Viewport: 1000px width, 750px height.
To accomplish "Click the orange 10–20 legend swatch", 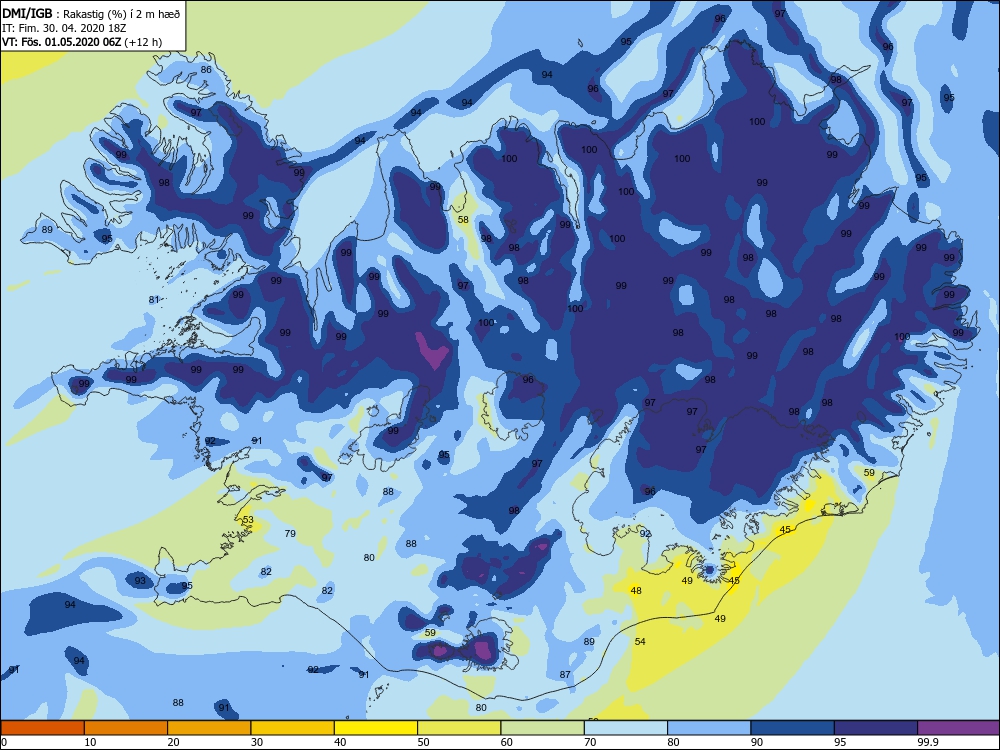I will 126,728.
